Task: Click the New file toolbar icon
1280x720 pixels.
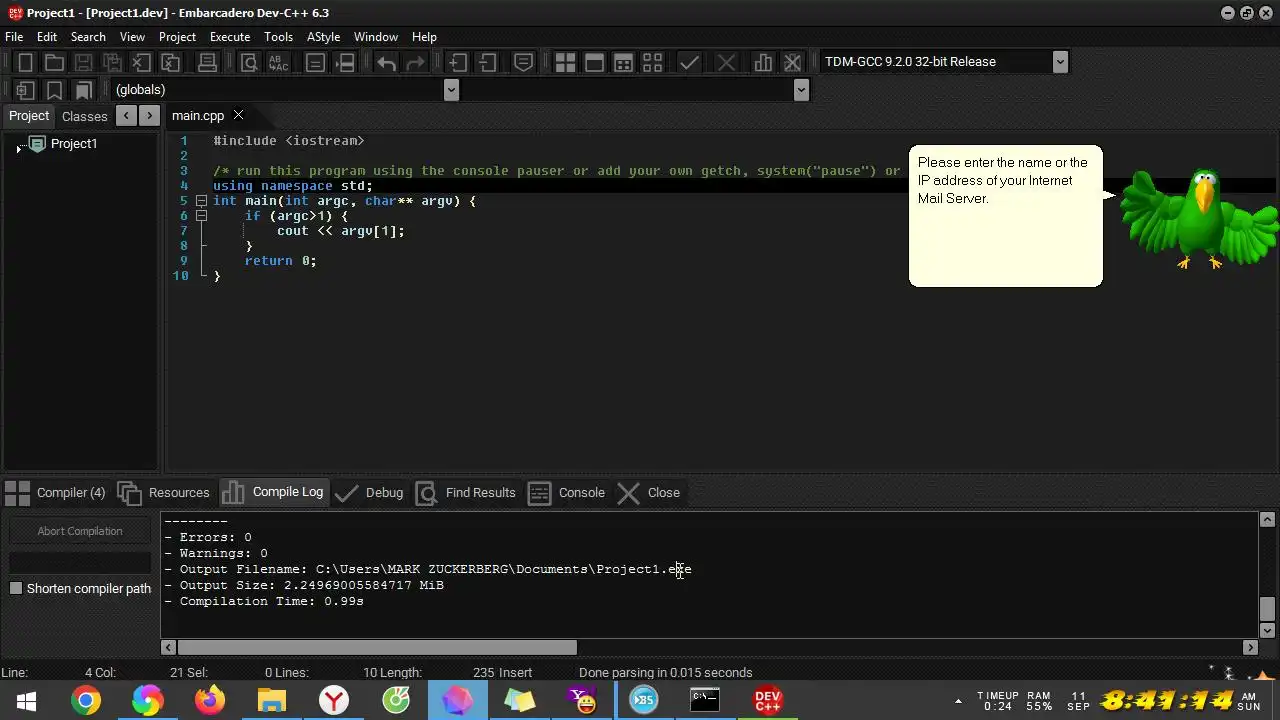Action: point(26,62)
